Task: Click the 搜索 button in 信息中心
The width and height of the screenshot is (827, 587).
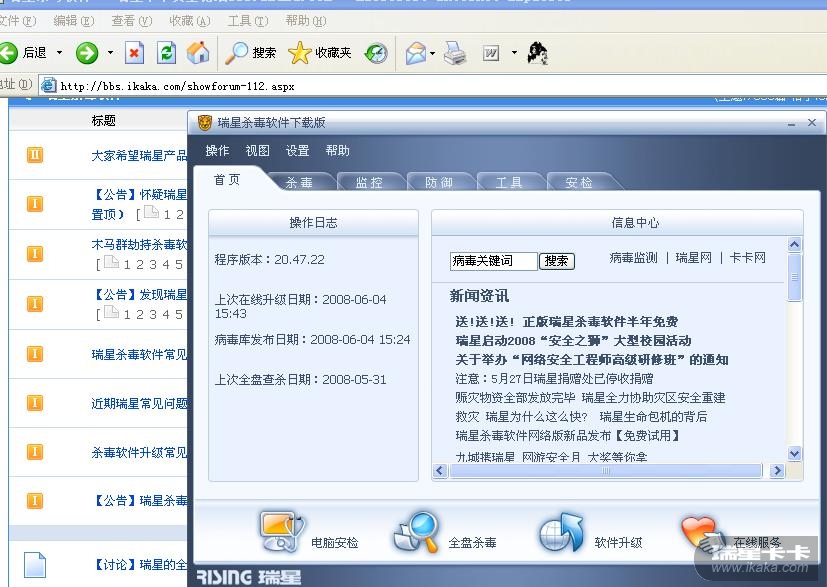Action: point(556,261)
